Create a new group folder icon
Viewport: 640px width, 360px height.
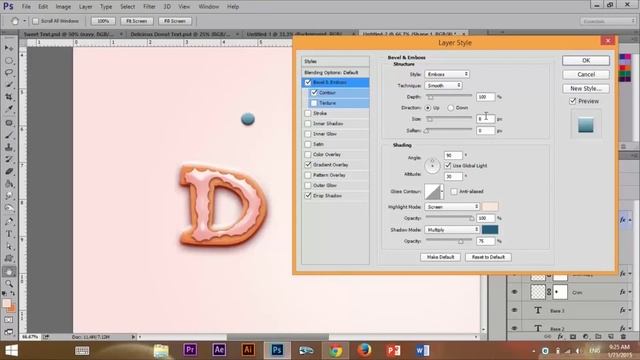pos(598,337)
